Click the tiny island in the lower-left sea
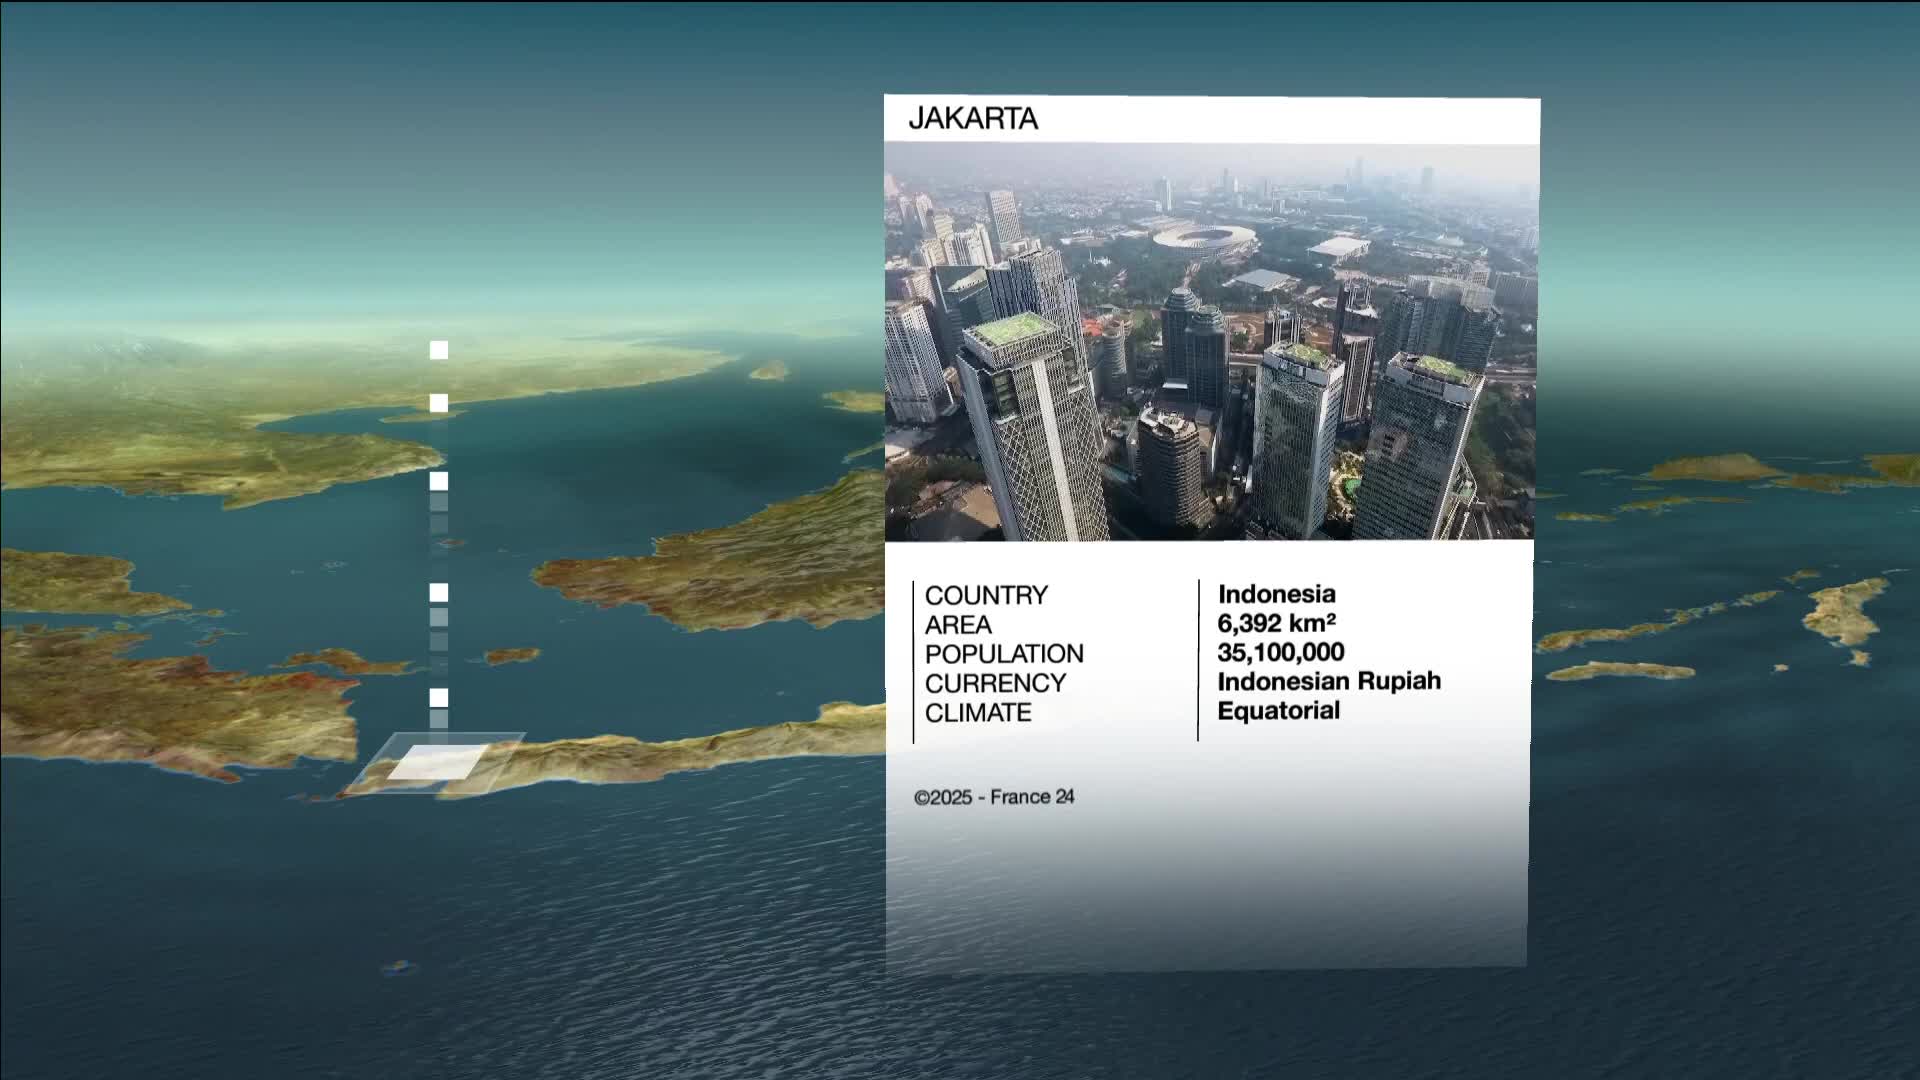The width and height of the screenshot is (1920, 1080). [x=398, y=967]
